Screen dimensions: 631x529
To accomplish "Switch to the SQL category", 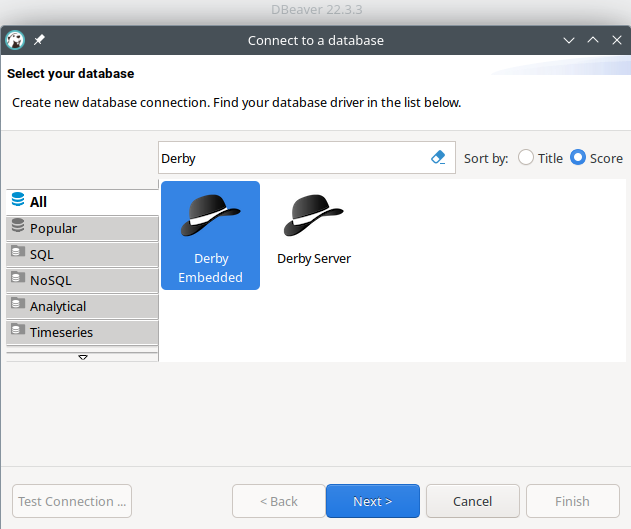I will tap(82, 255).
